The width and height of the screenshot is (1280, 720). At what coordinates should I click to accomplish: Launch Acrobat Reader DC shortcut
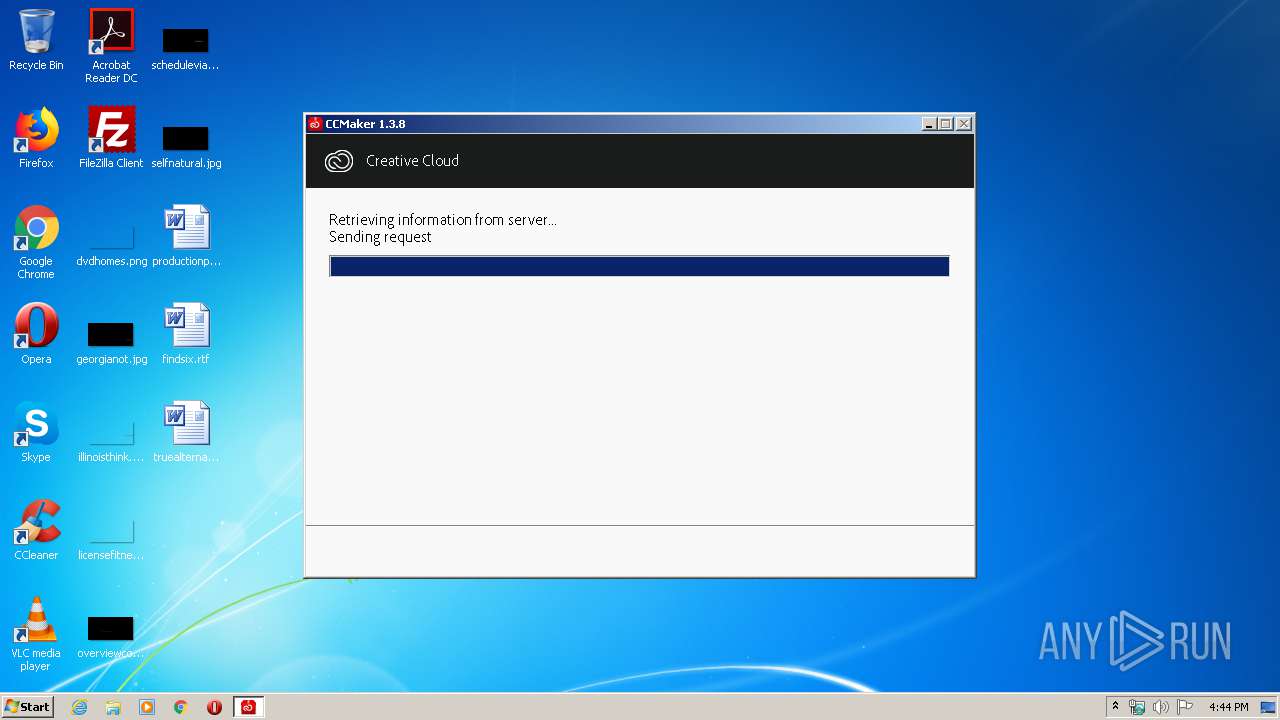pyautogui.click(x=111, y=46)
